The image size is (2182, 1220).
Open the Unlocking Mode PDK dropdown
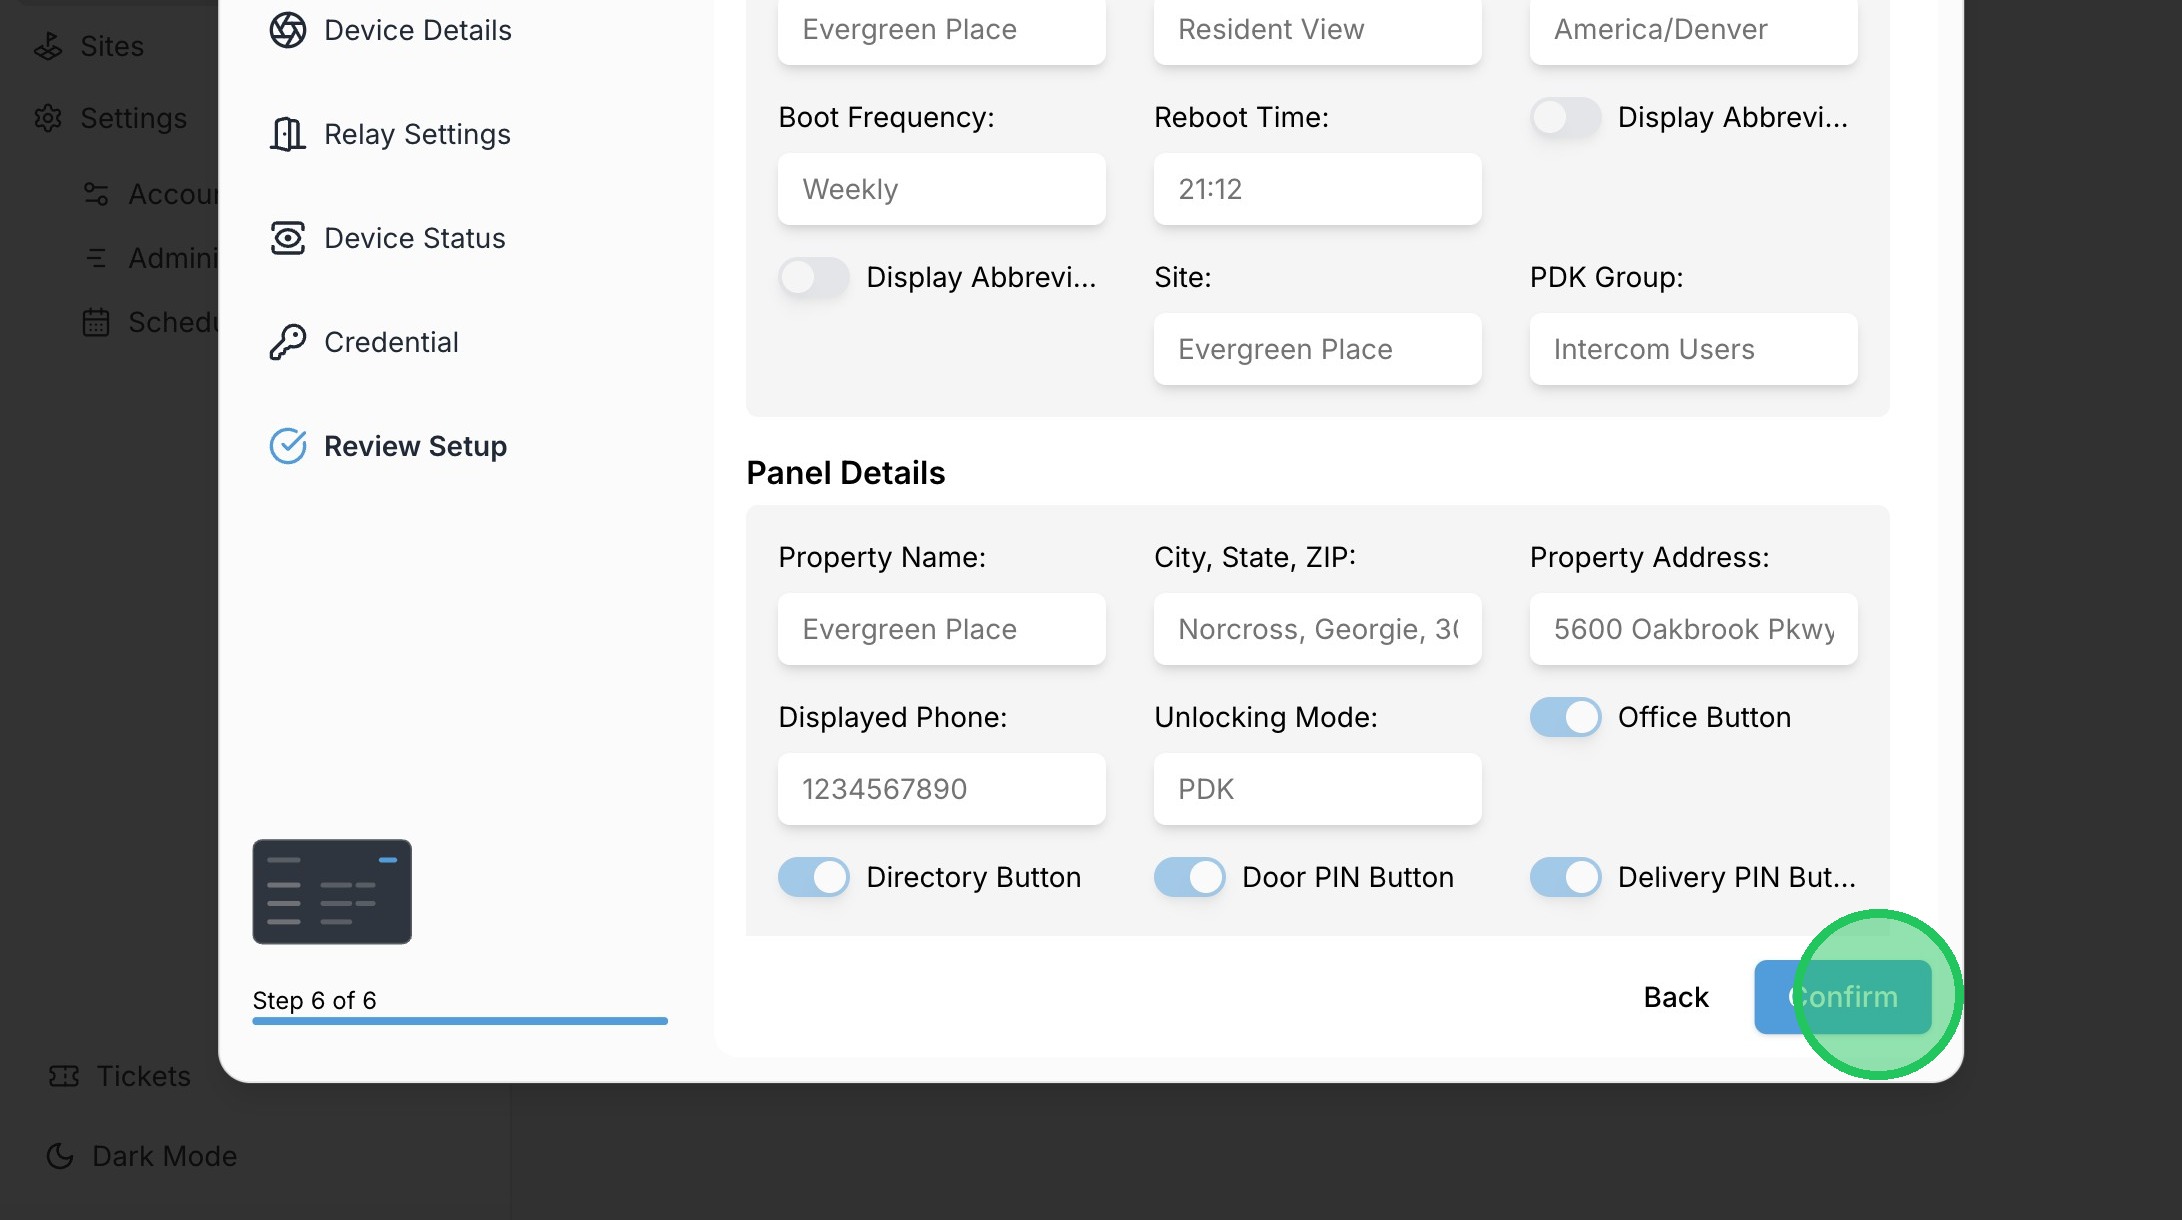click(1317, 789)
